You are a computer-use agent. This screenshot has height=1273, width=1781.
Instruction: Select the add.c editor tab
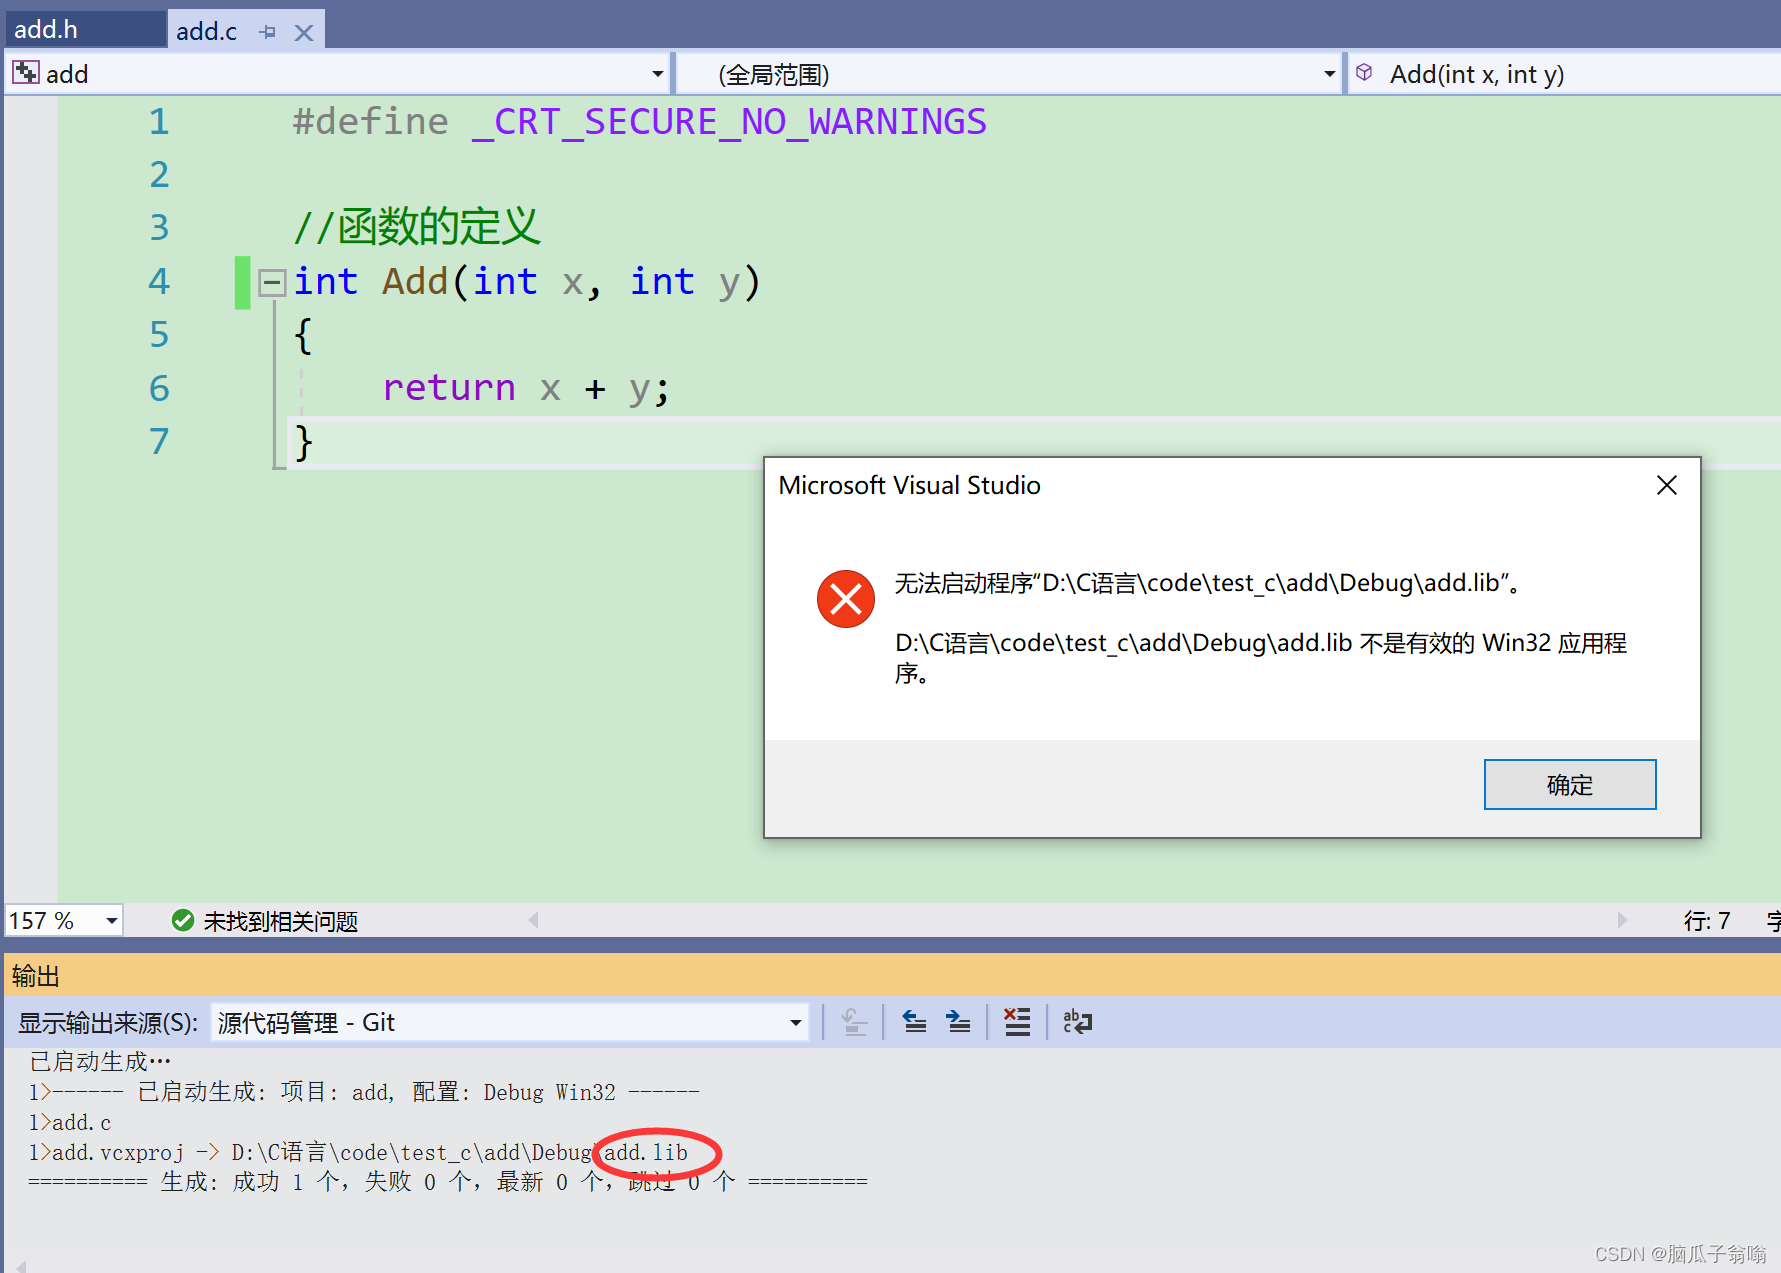coord(207,31)
